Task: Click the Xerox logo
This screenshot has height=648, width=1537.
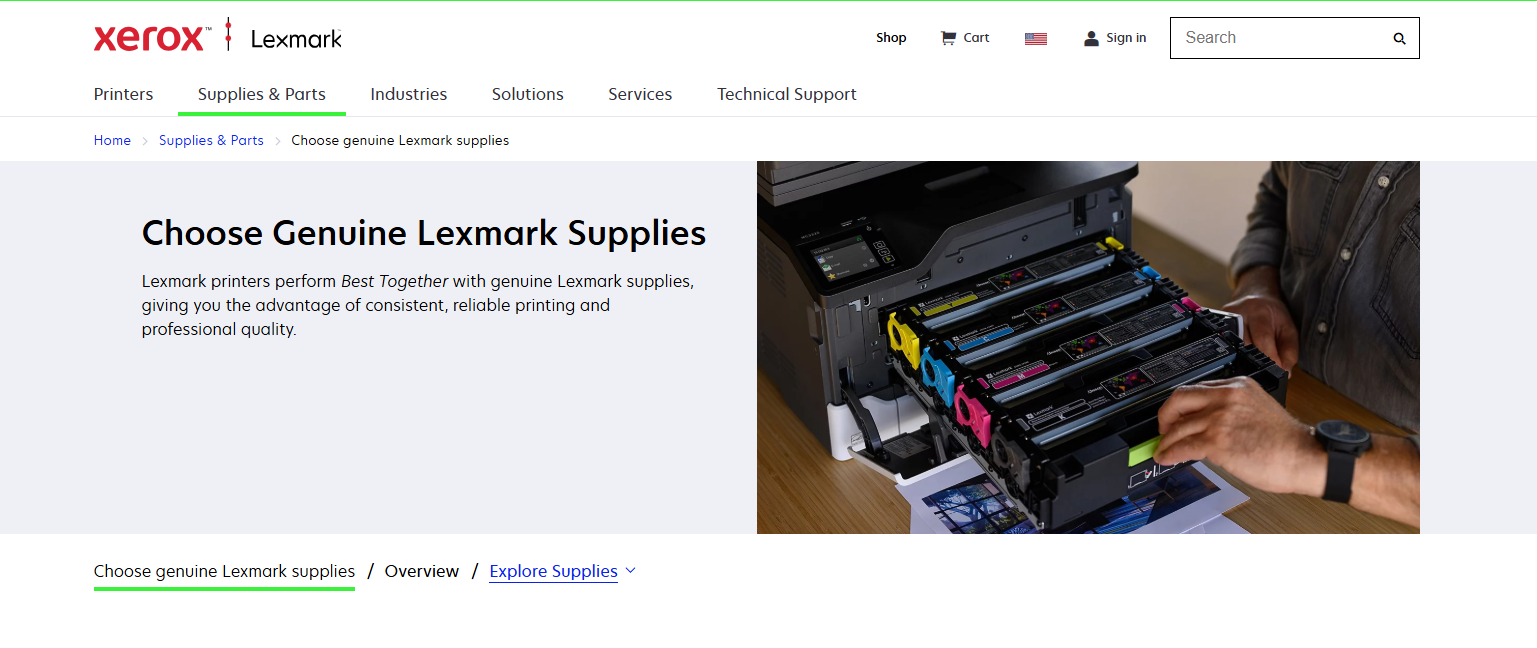Action: [152, 38]
